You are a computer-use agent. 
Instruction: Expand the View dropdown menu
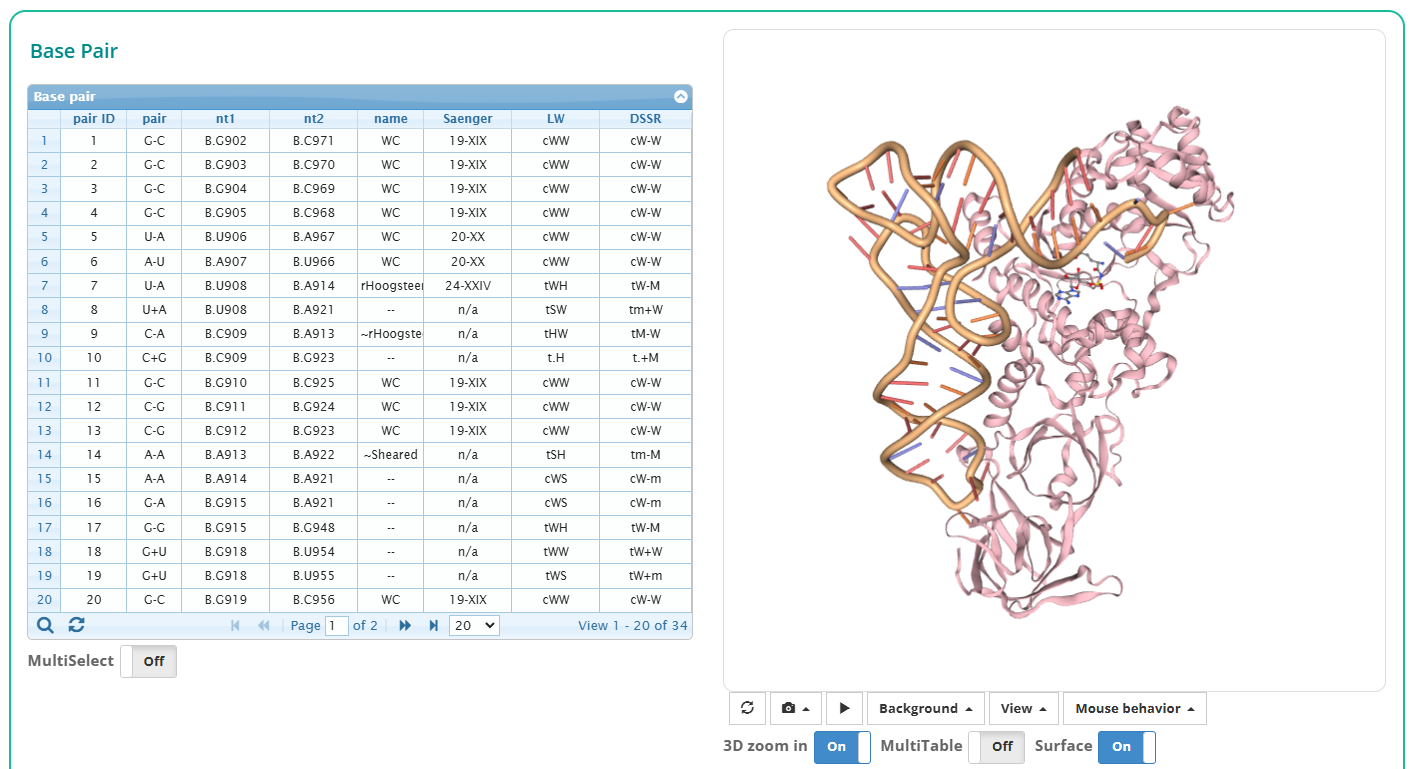tap(1023, 708)
